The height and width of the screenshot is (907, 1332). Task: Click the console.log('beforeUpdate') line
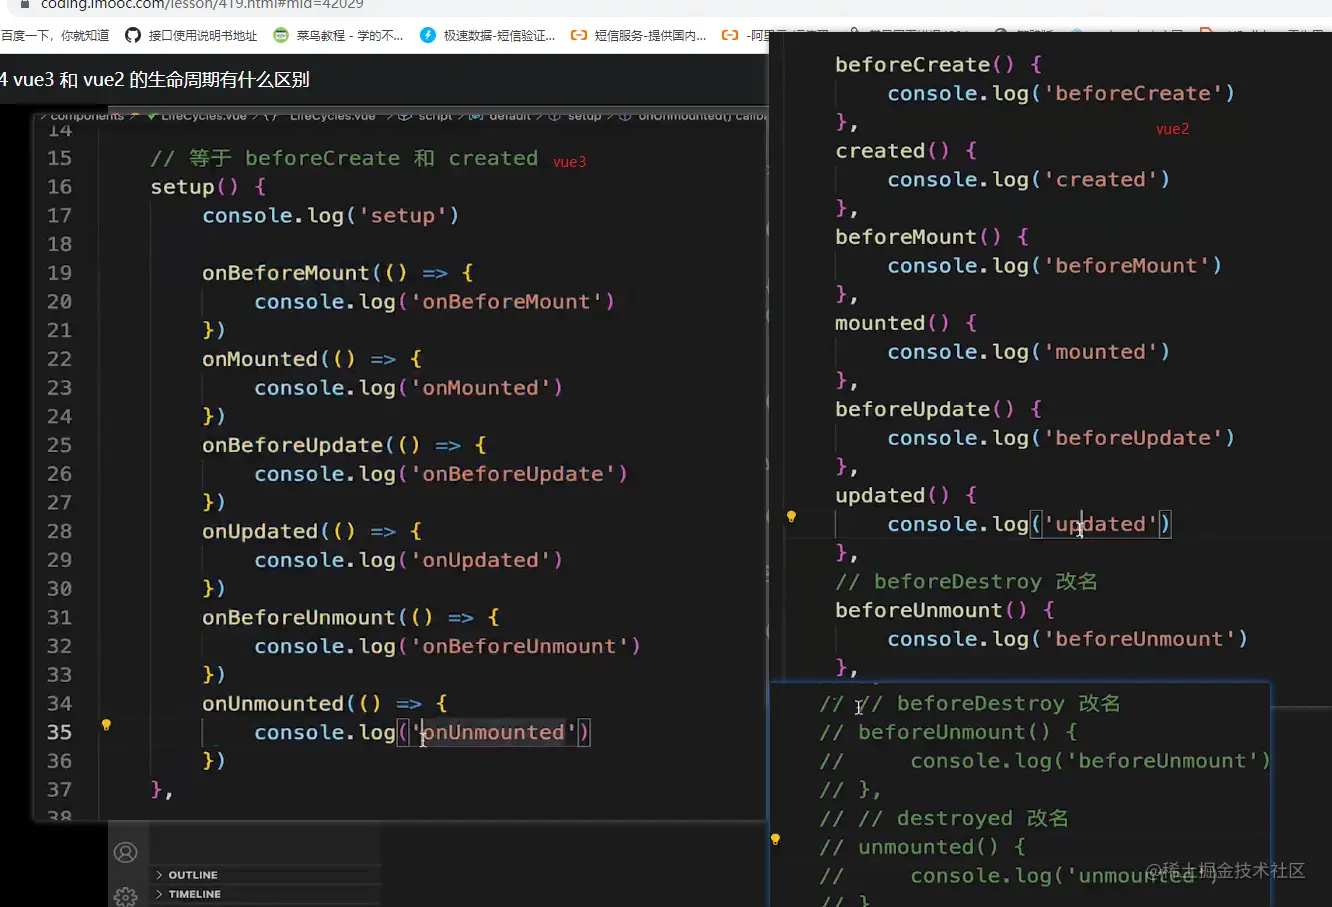coord(1062,438)
